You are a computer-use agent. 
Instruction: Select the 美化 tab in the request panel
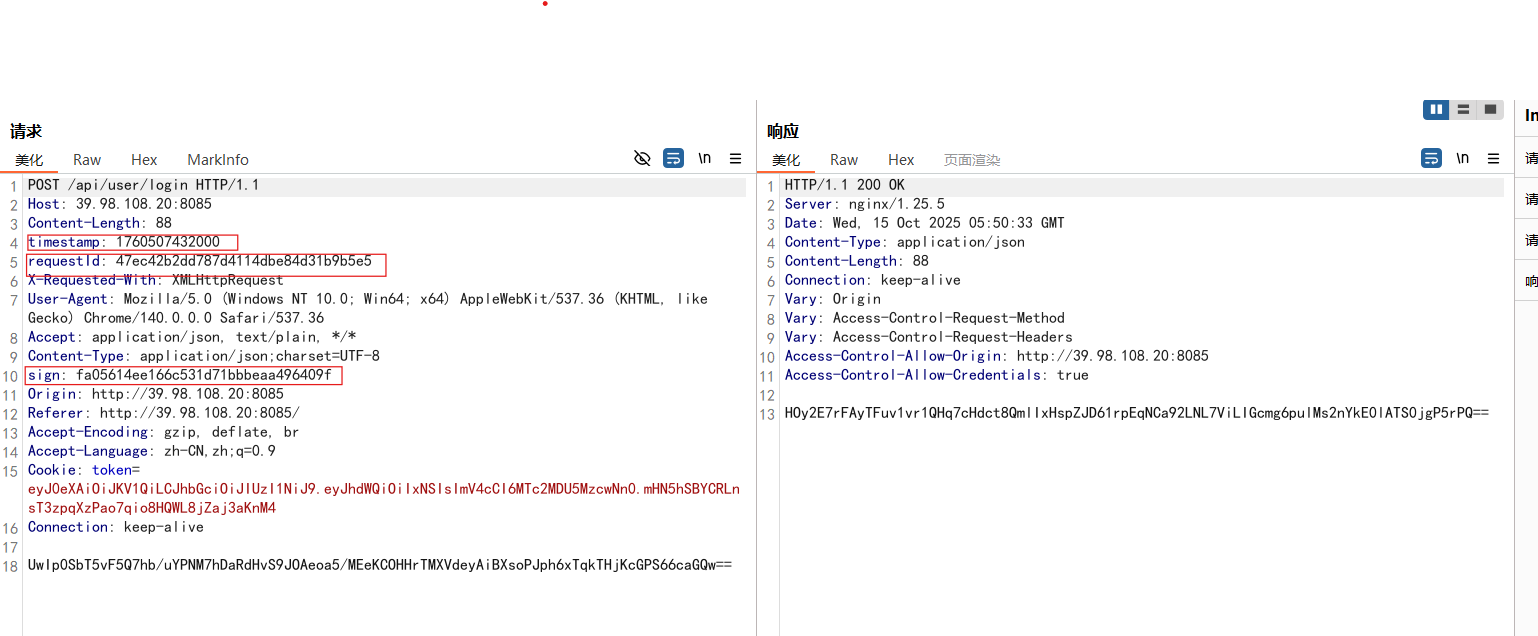click(x=29, y=160)
